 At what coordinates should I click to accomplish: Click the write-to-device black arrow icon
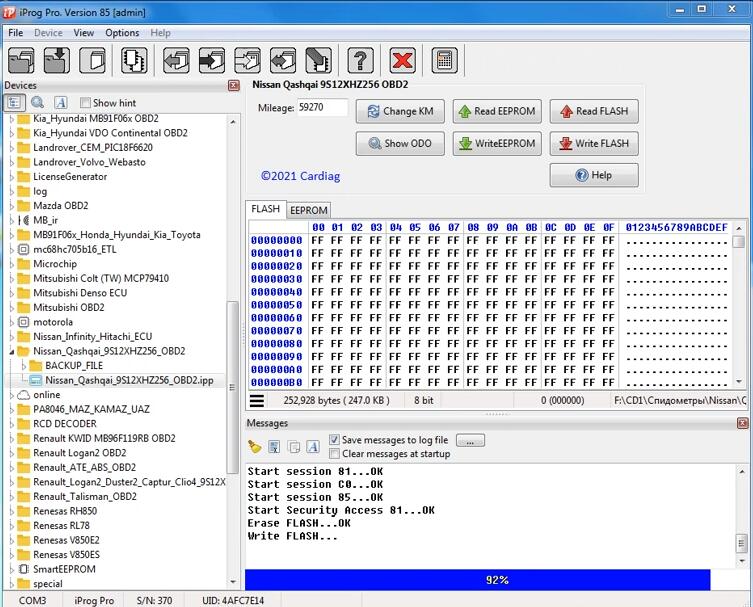[212, 61]
